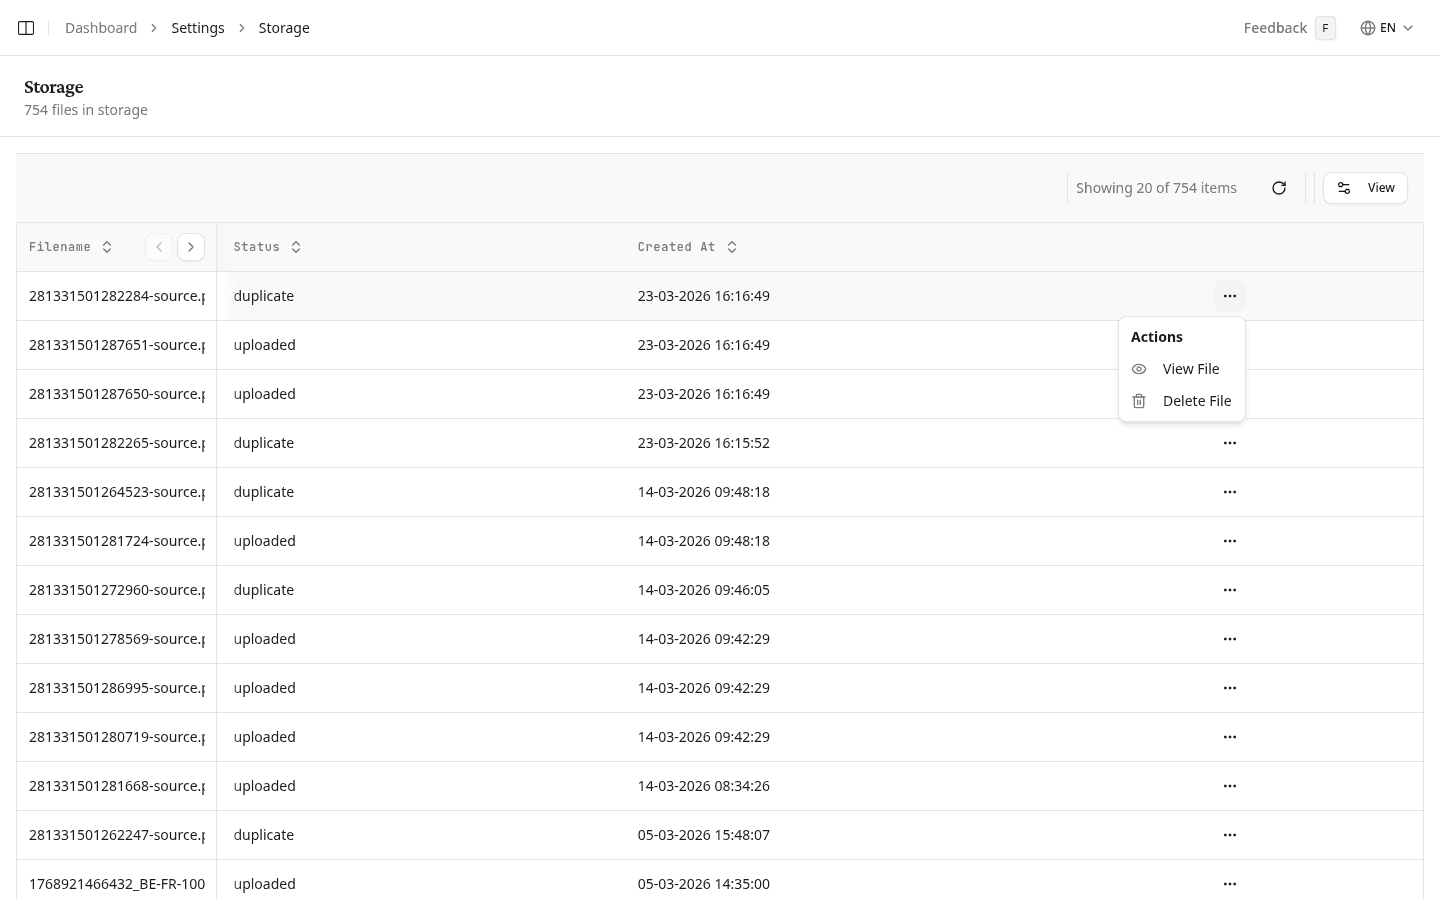Open actions menu for 1768921466432_BE-FR row
The width and height of the screenshot is (1440, 900).
click(x=1230, y=884)
